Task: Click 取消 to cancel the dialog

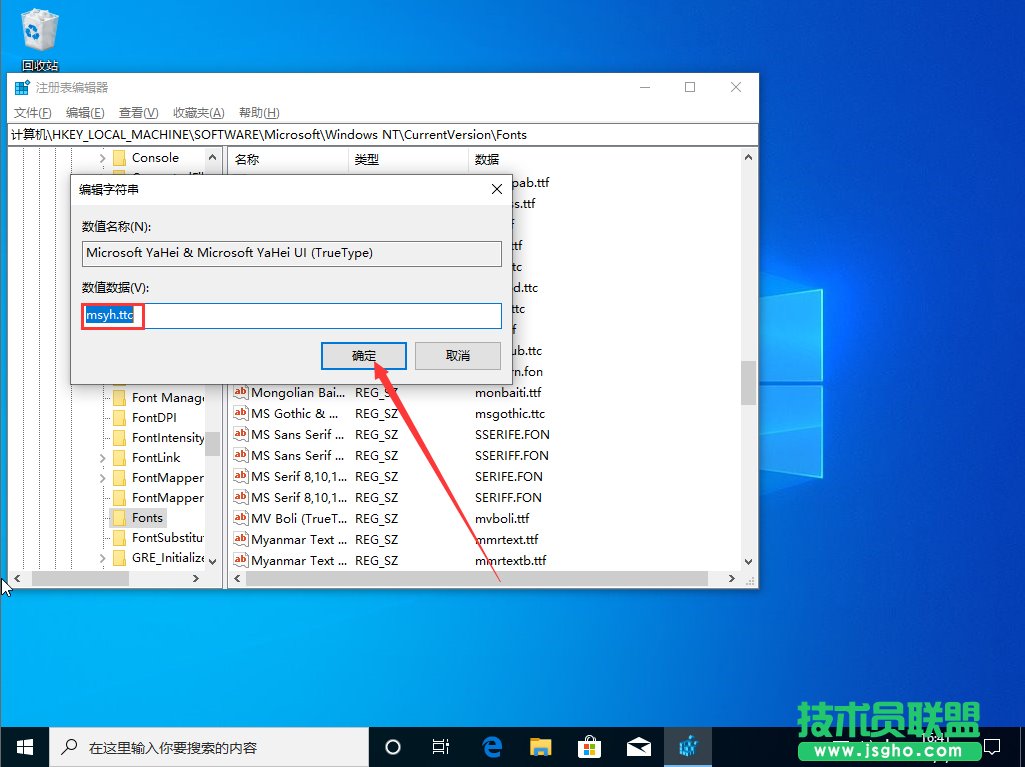Action: (457, 355)
